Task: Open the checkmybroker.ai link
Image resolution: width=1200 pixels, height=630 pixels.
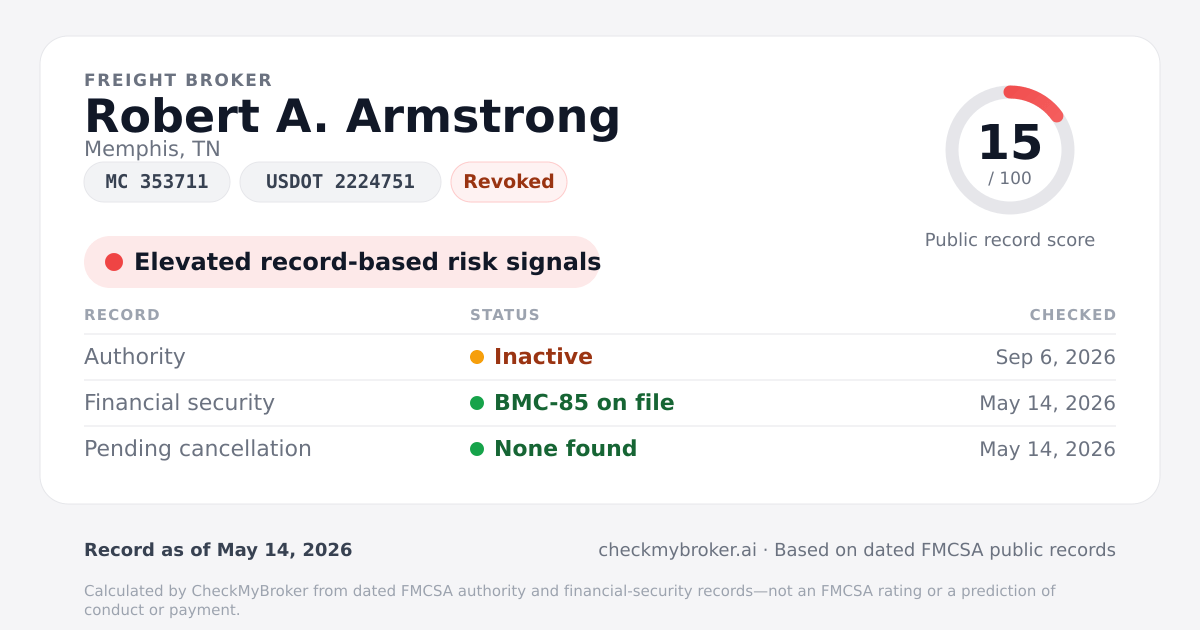Action: pyautogui.click(x=677, y=550)
